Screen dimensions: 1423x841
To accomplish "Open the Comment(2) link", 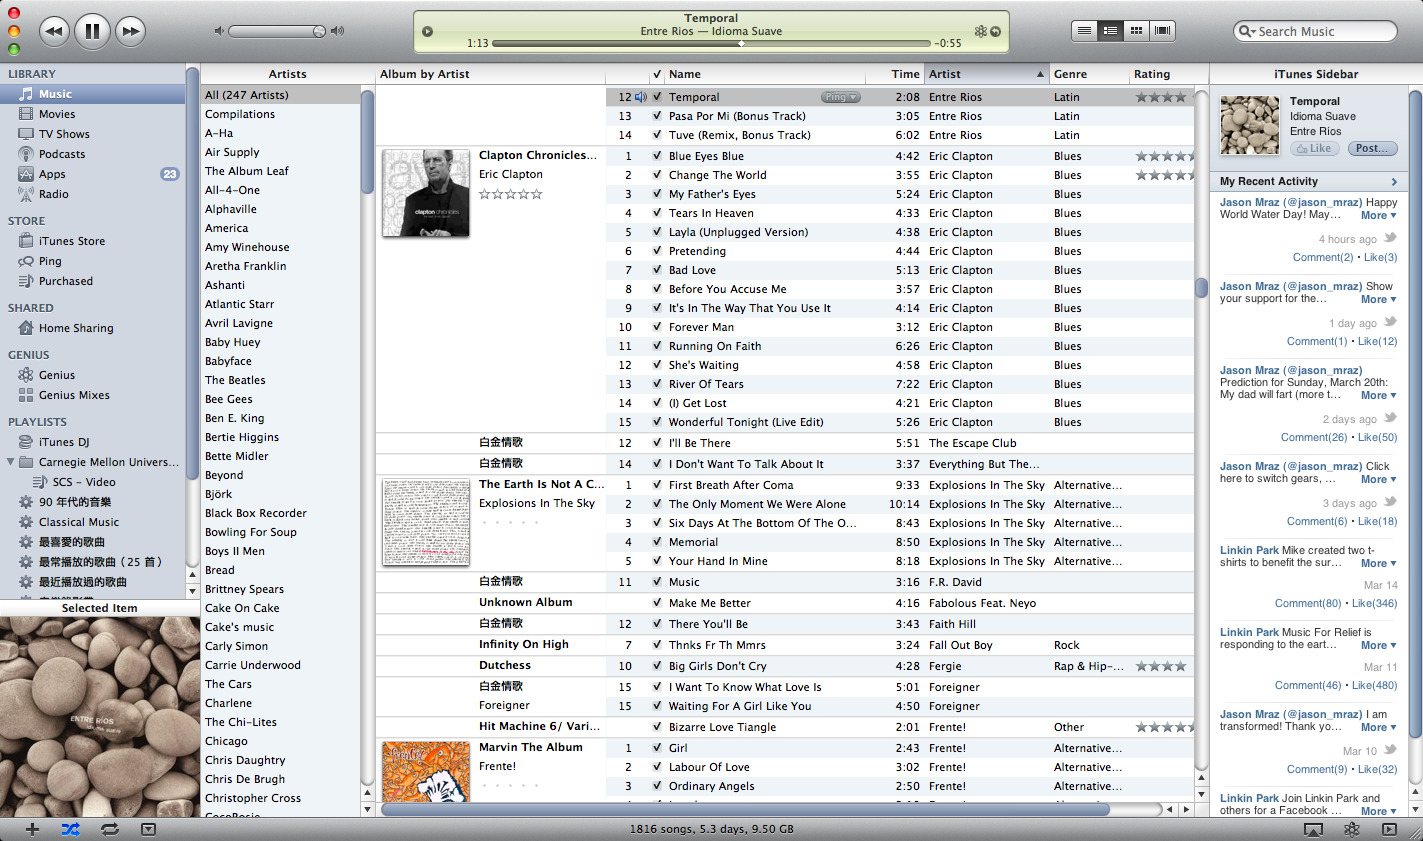I will point(1323,257).
